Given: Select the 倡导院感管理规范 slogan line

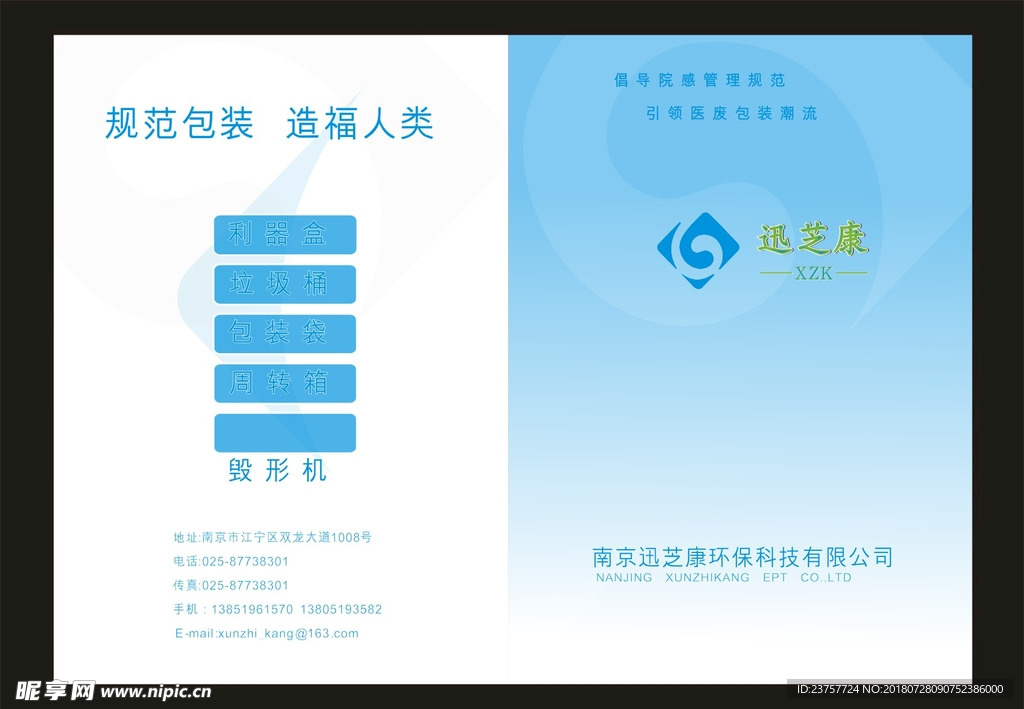Looking at the screenshot, I should coord(700,80).
